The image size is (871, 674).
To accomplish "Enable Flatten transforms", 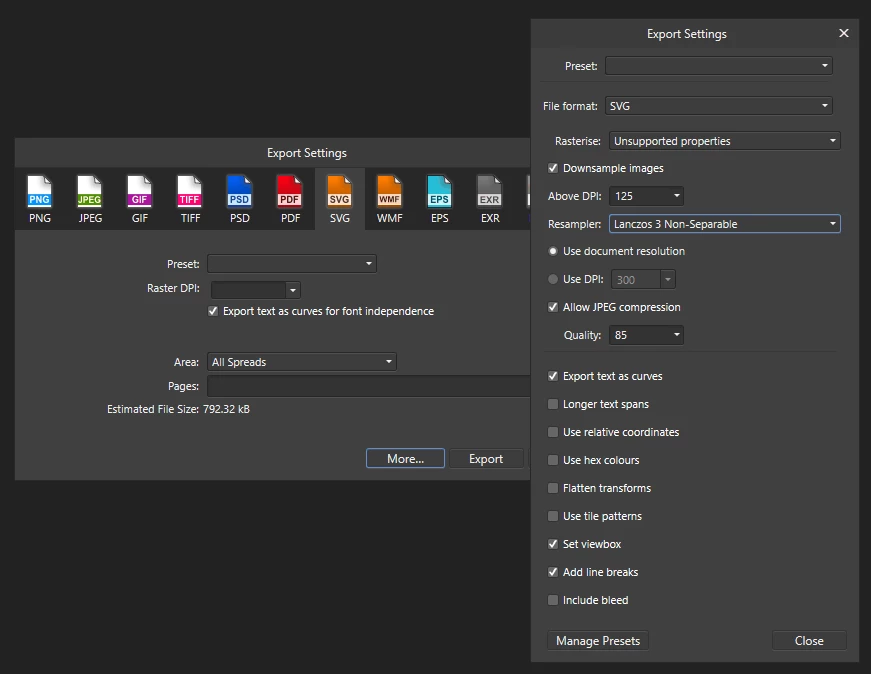I will [x=553, y=488].
